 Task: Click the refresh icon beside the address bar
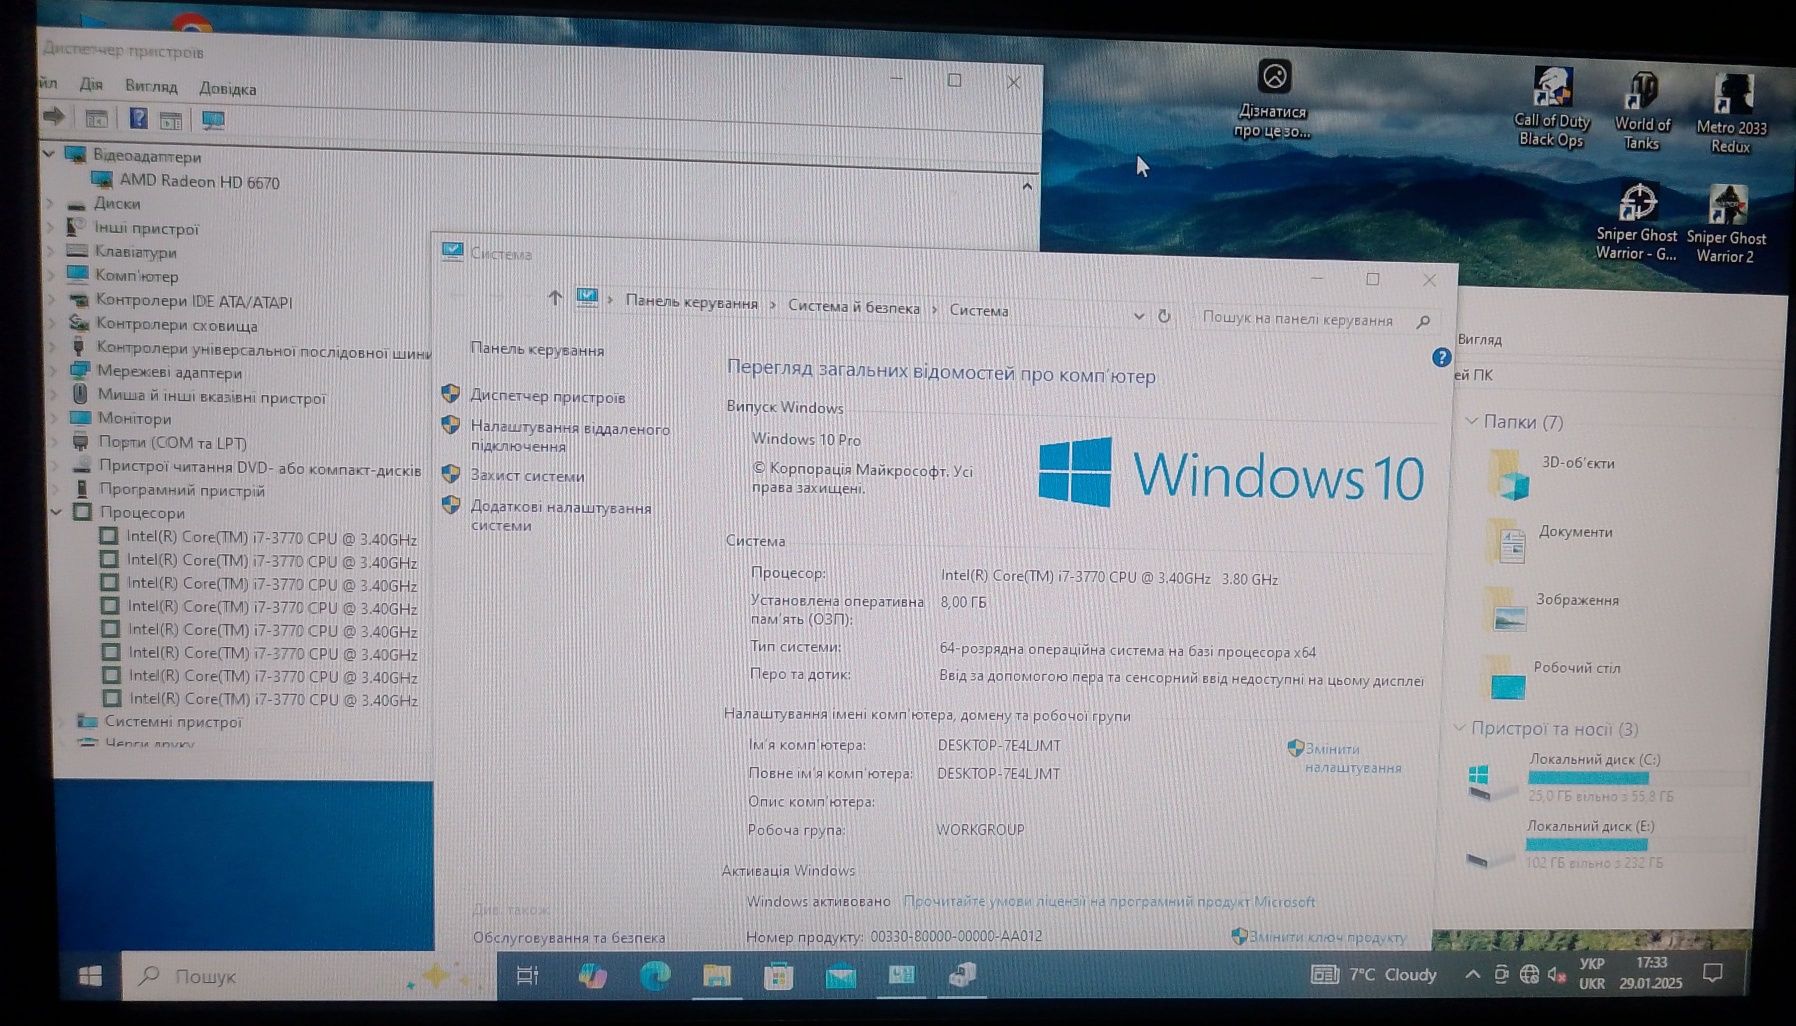[1164, 316]
